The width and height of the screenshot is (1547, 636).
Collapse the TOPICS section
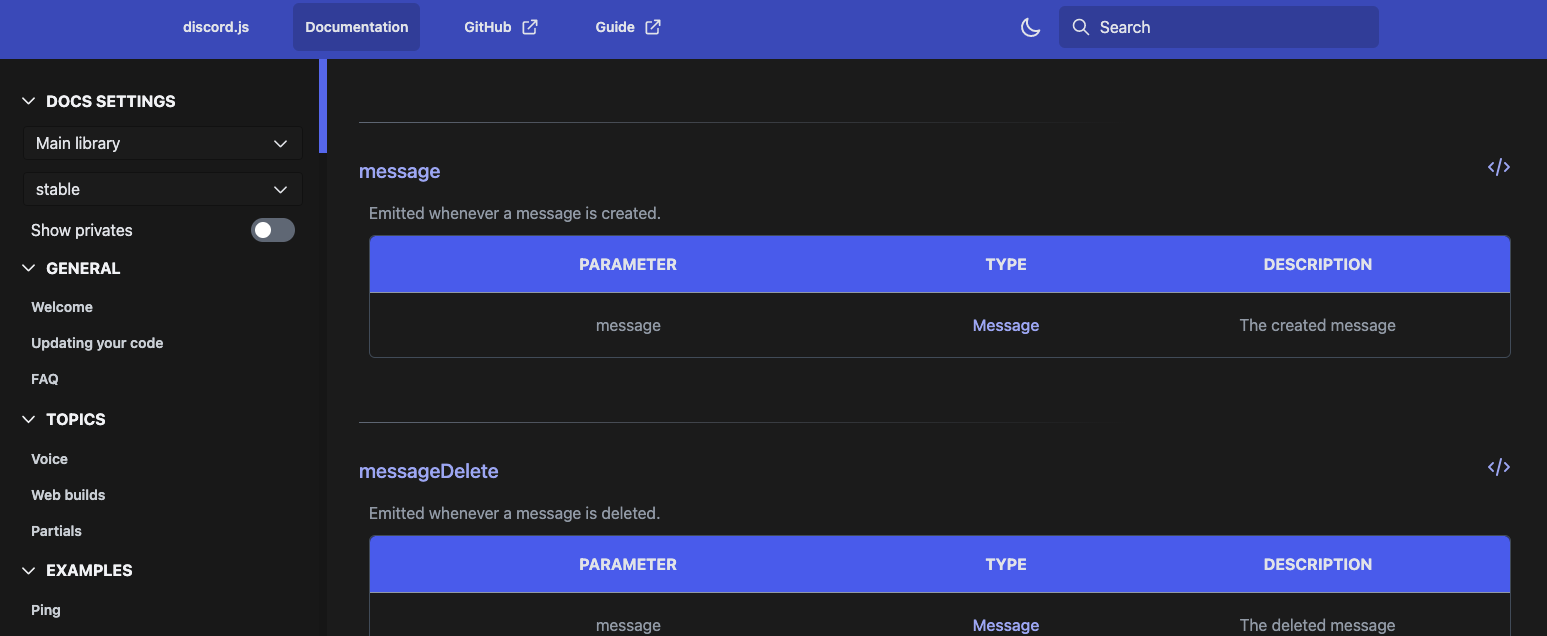[x=27, y=419]
